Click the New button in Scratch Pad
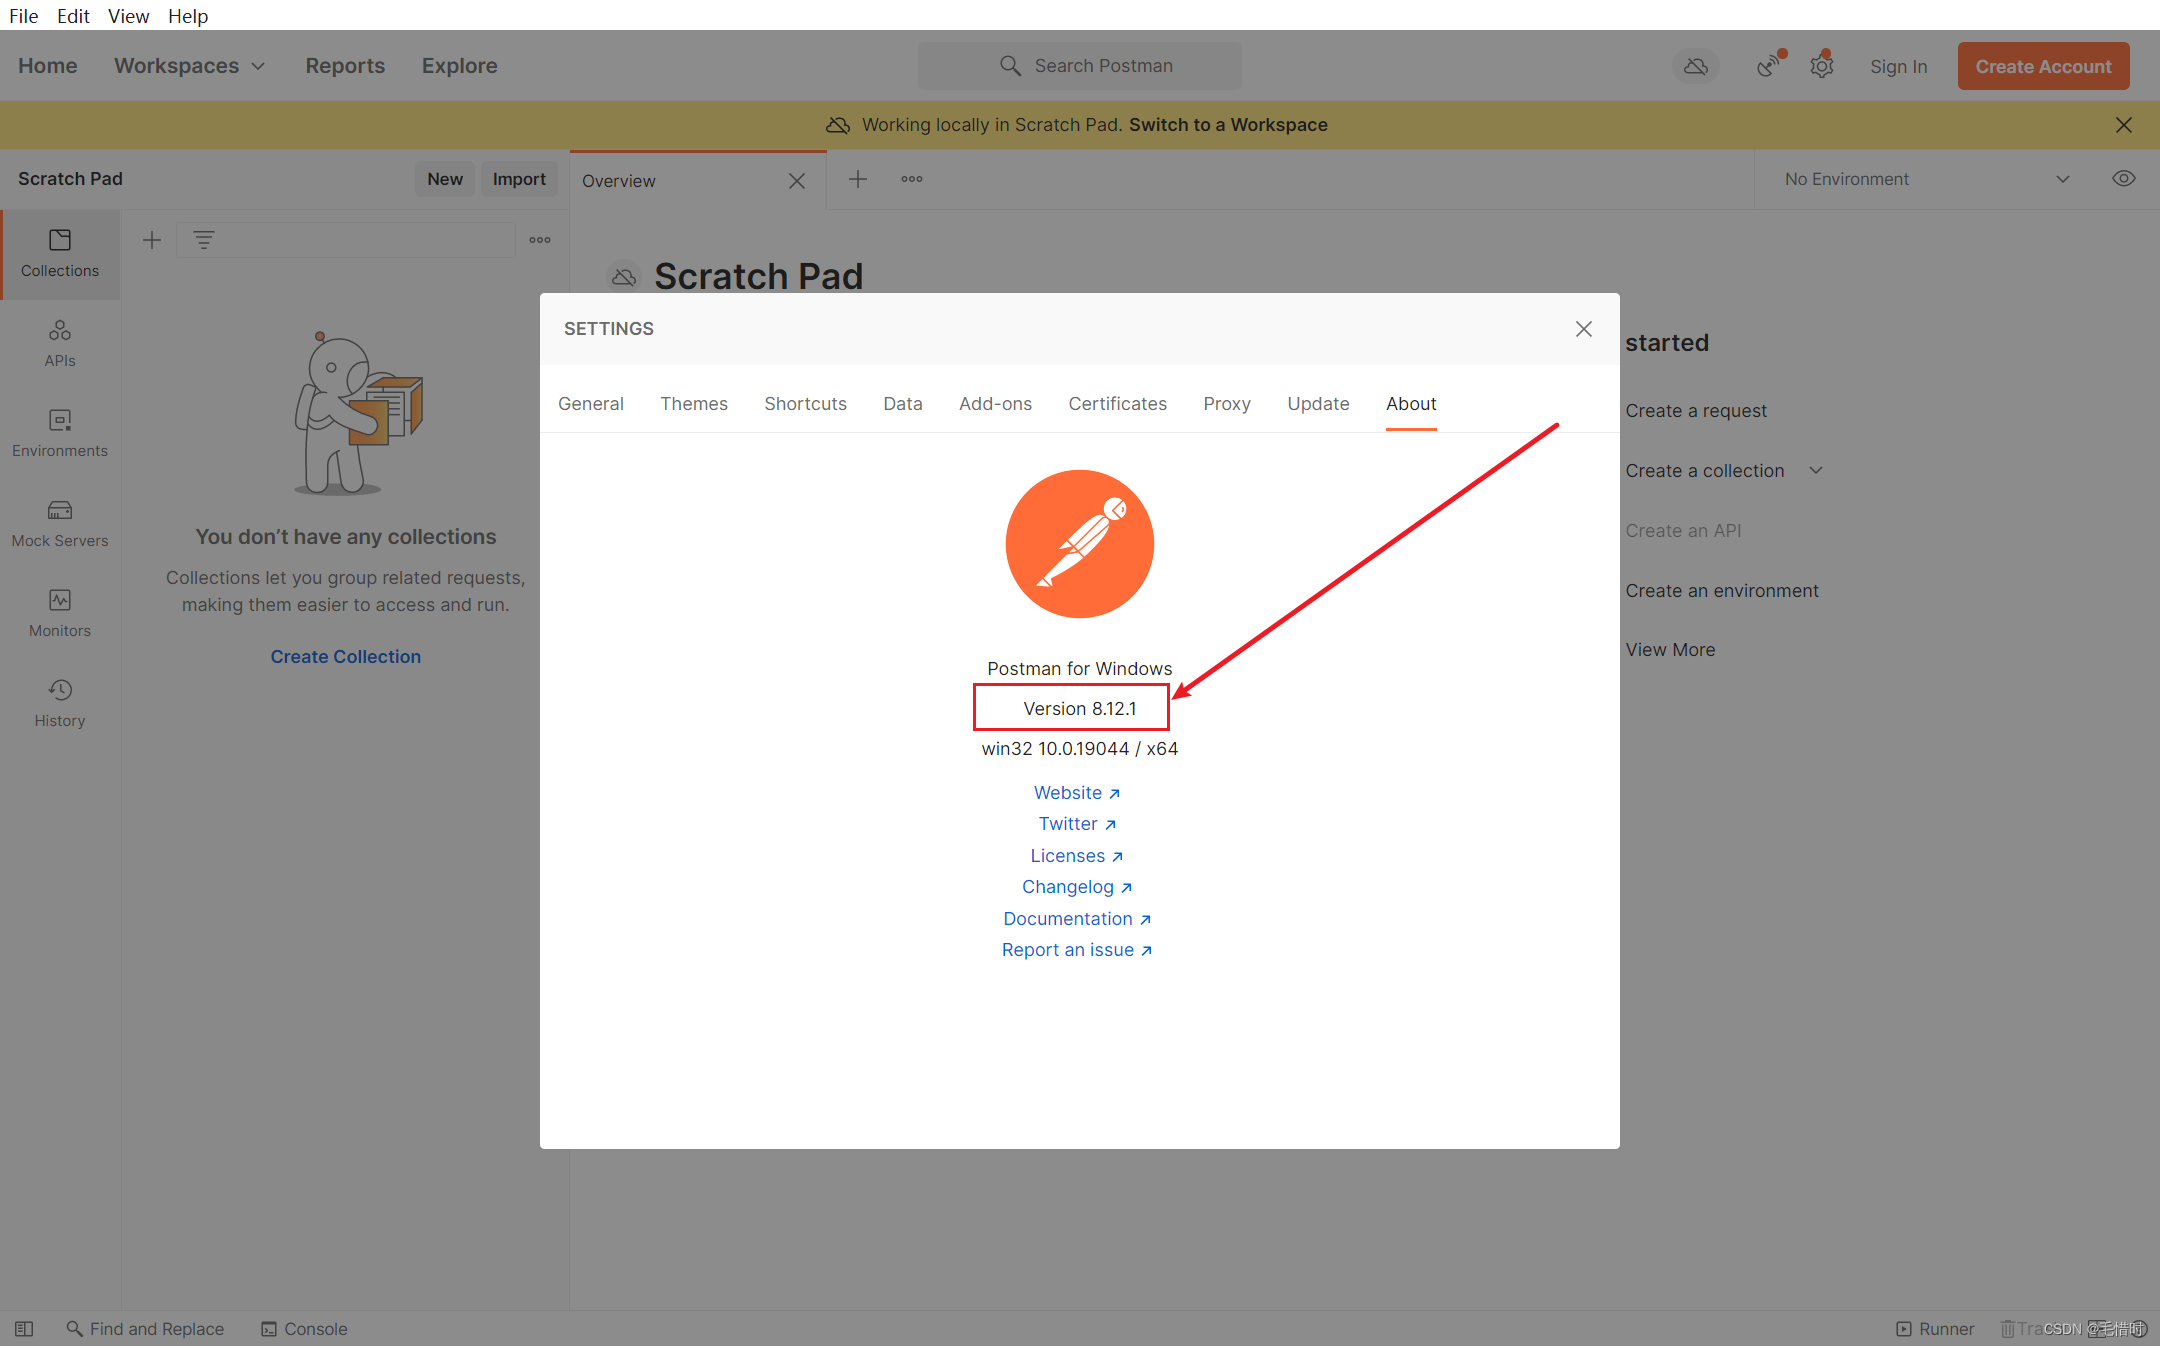The image size is (2160, 1346). 445,179
